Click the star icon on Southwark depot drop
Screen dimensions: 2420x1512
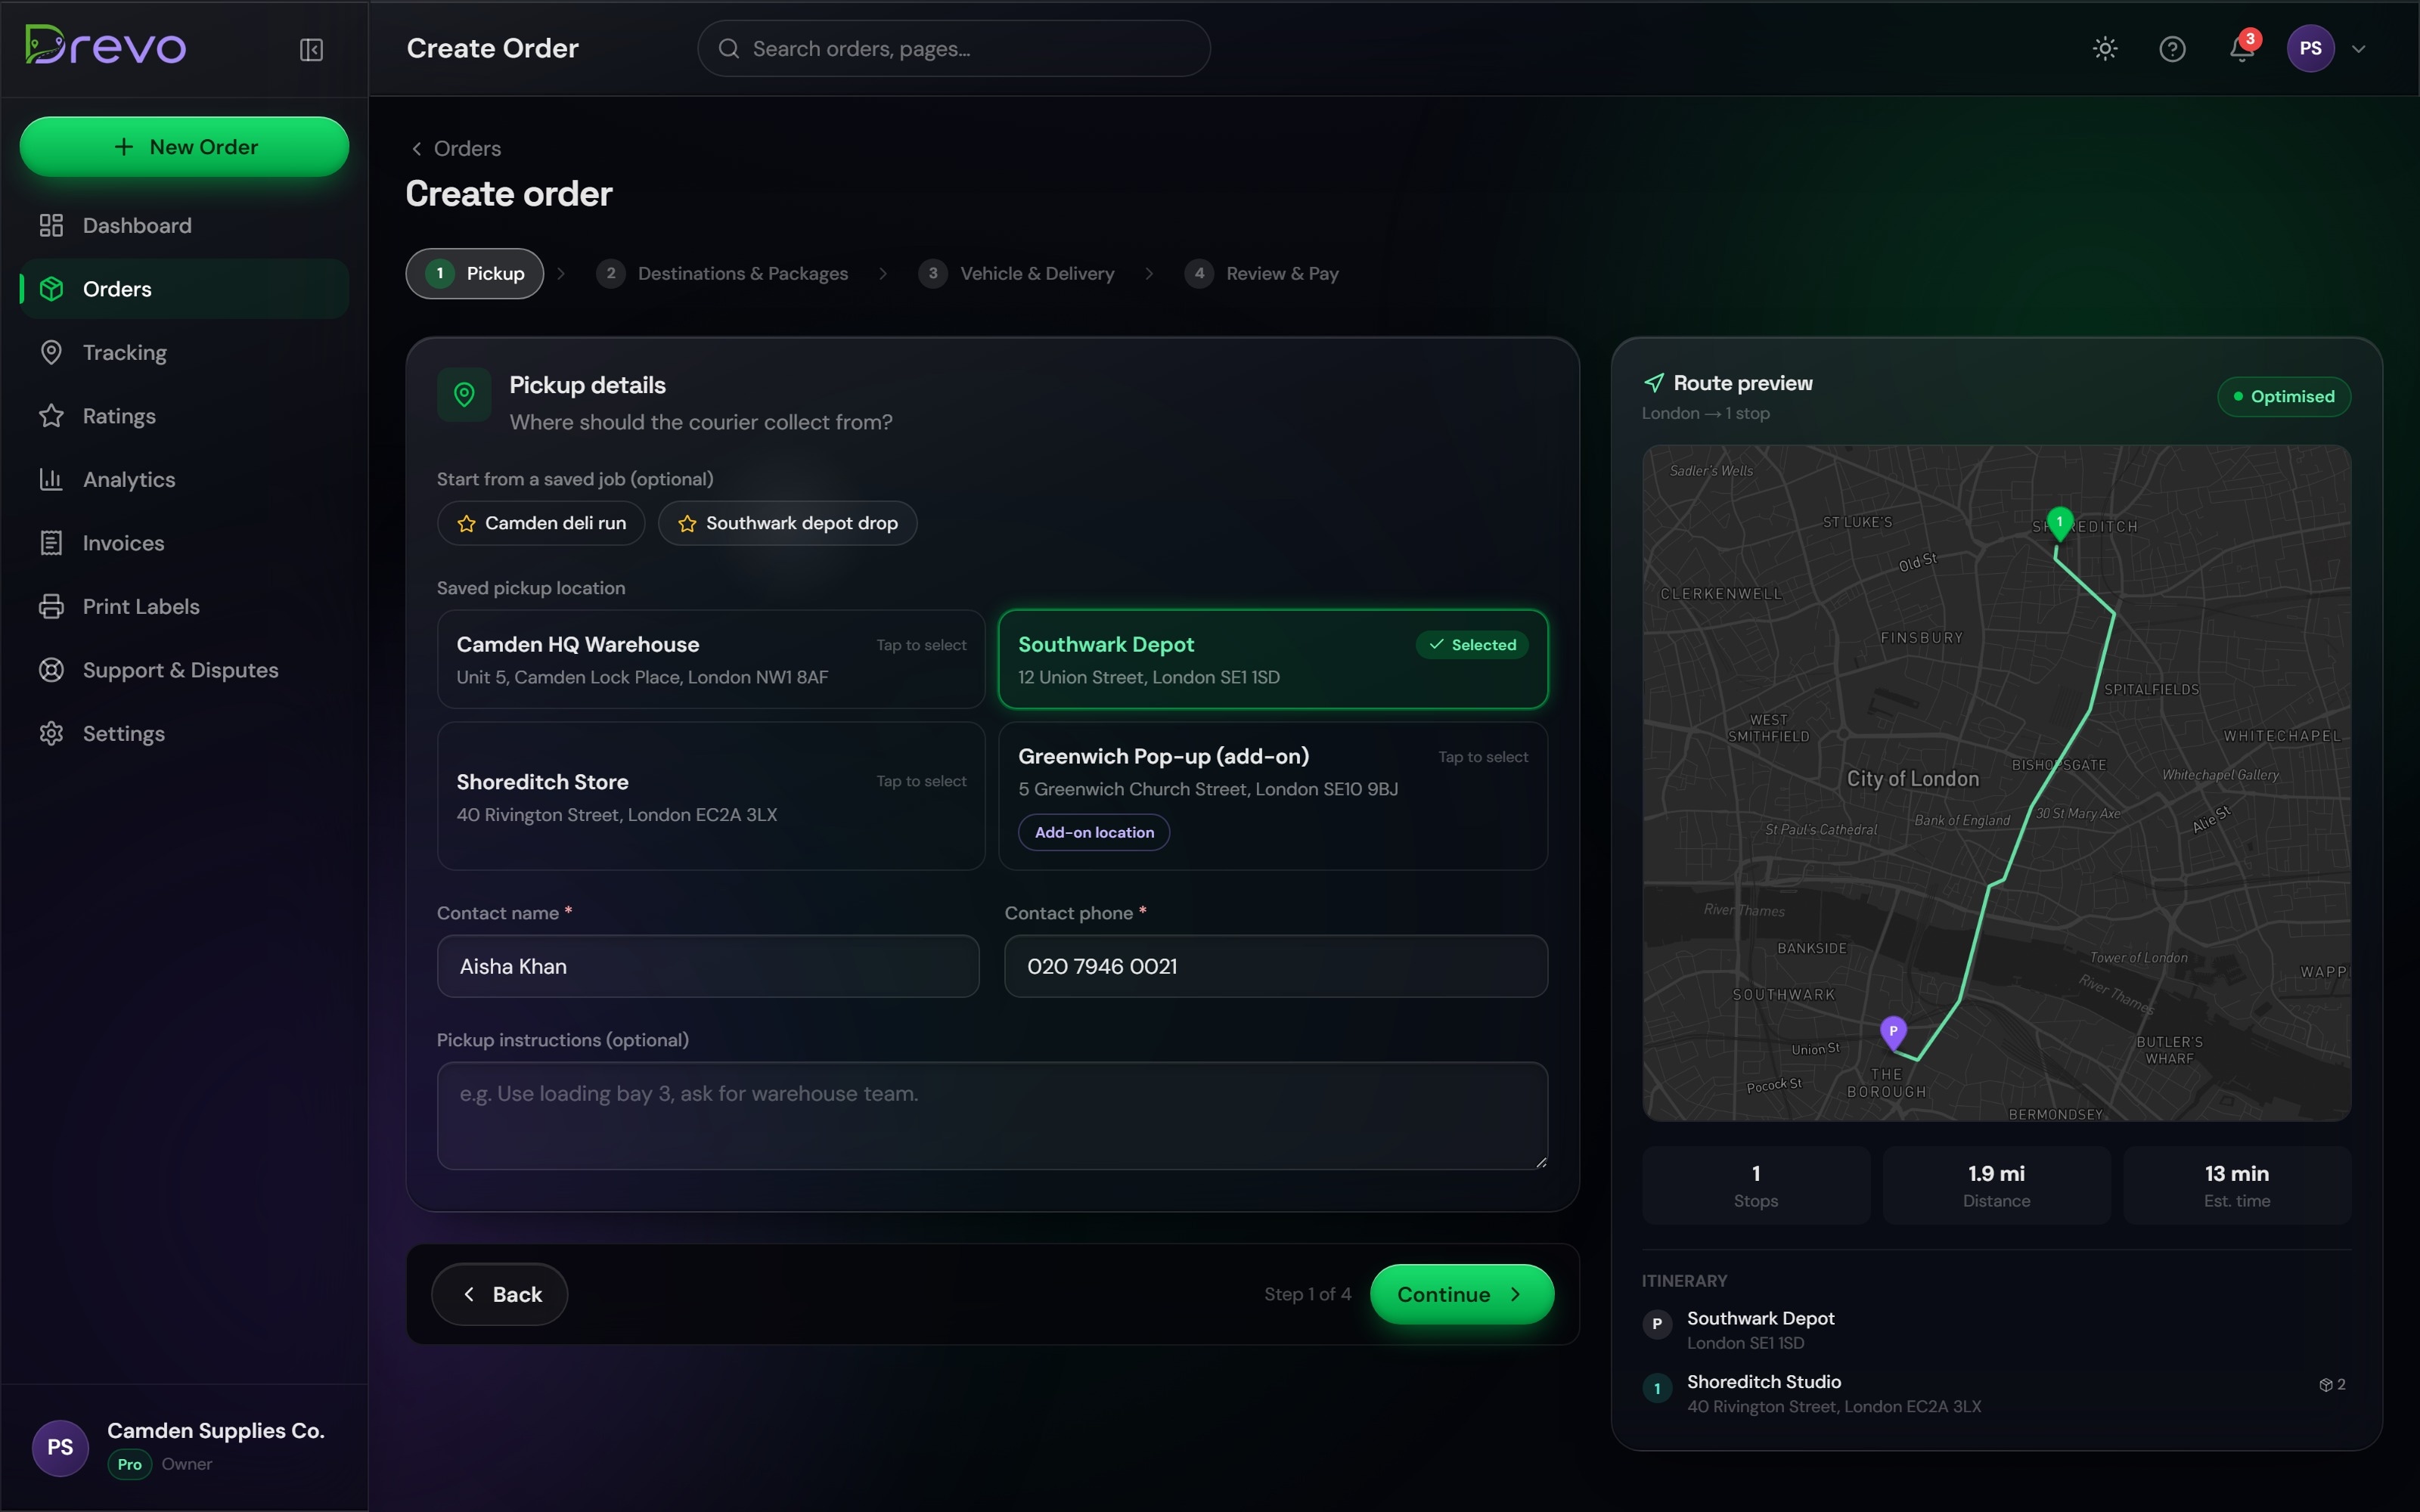(687, 523)
